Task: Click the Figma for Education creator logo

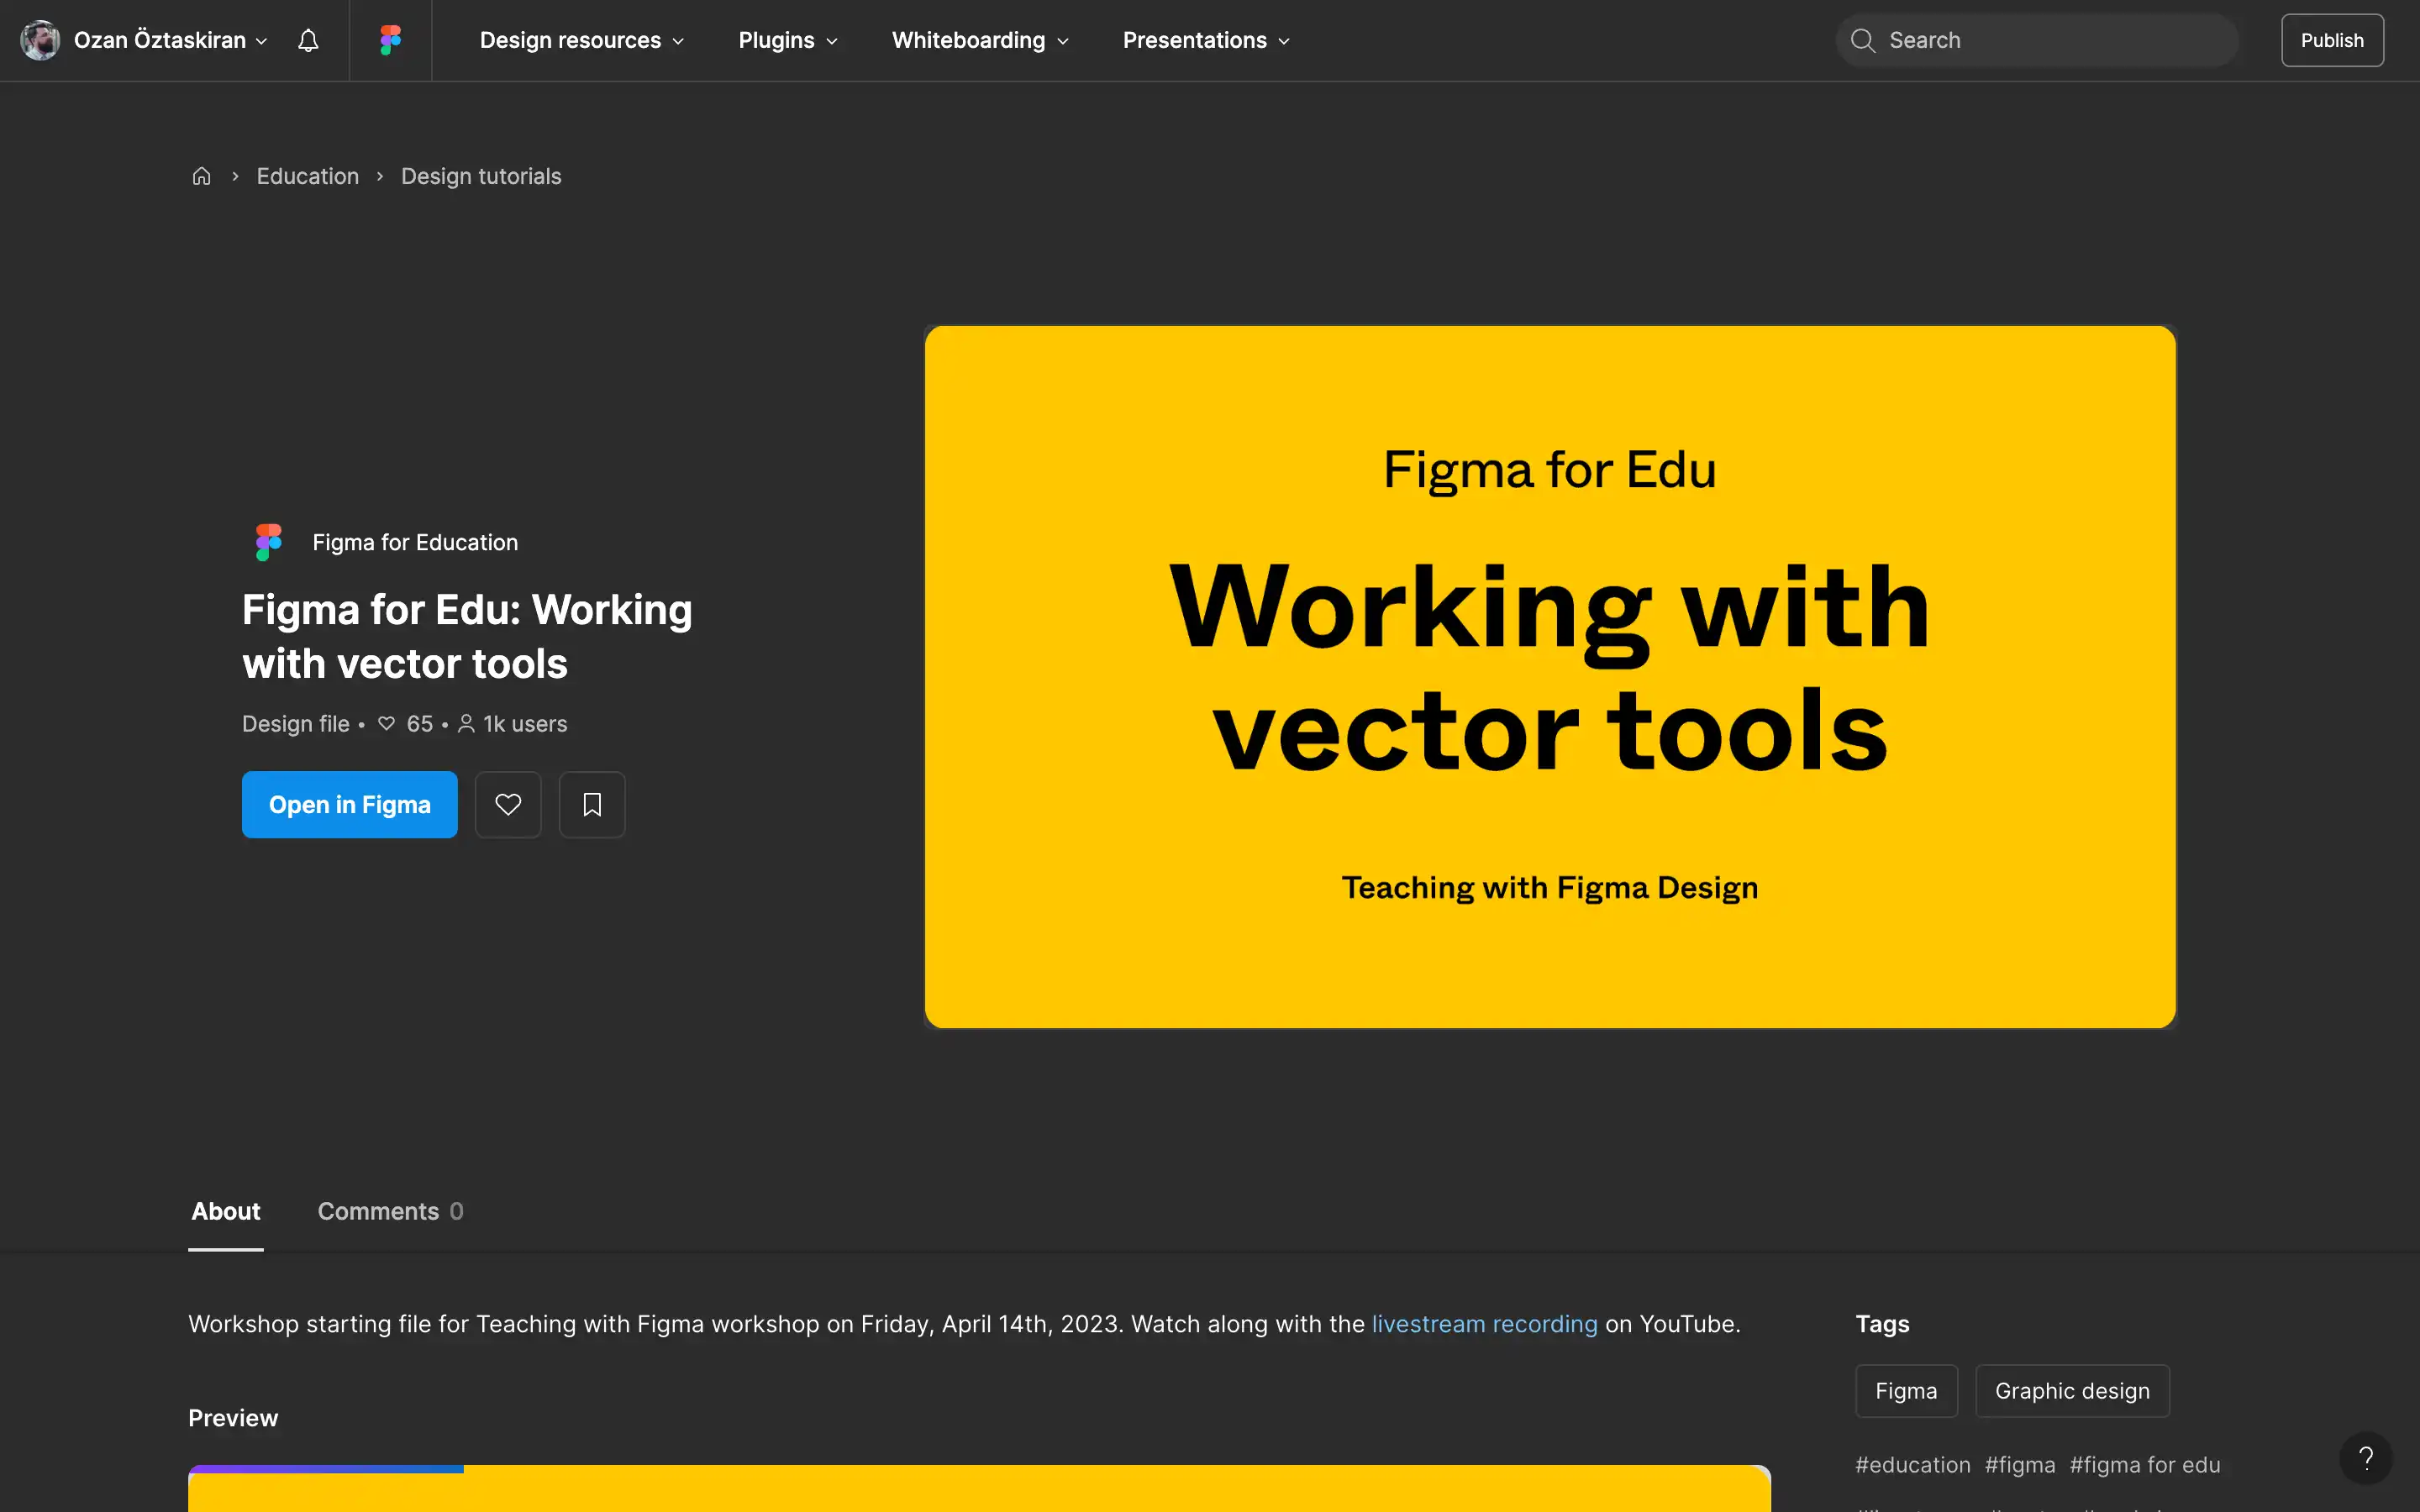Action: (268, 542)
